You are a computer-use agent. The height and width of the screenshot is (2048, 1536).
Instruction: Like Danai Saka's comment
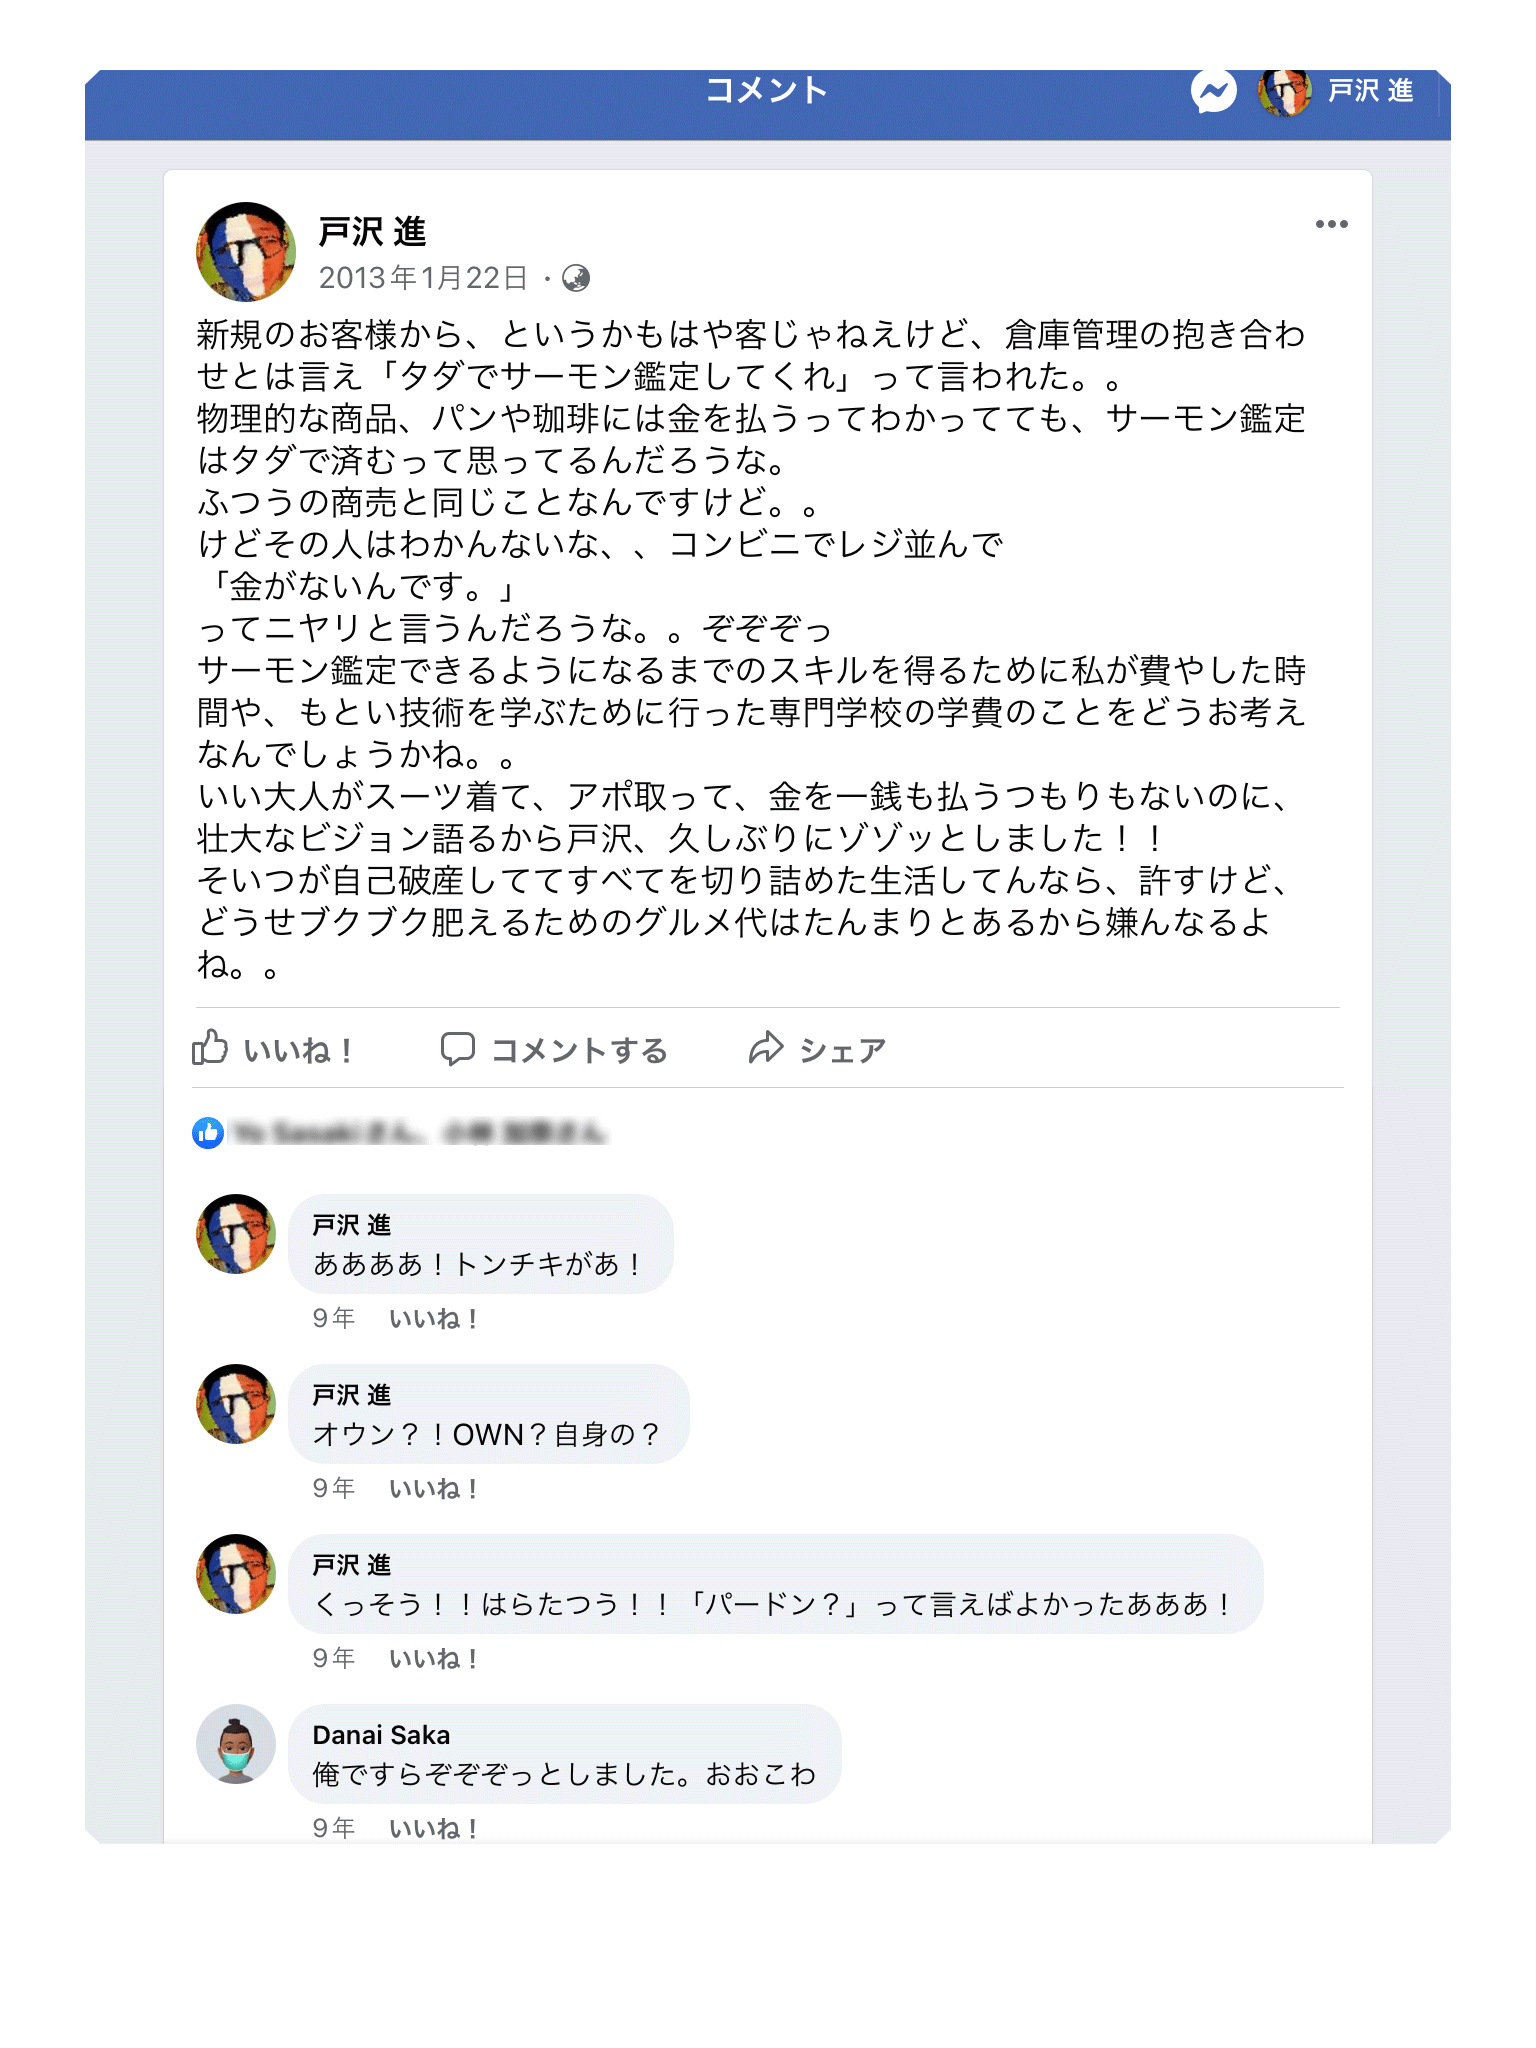[x=433, y=1829]
